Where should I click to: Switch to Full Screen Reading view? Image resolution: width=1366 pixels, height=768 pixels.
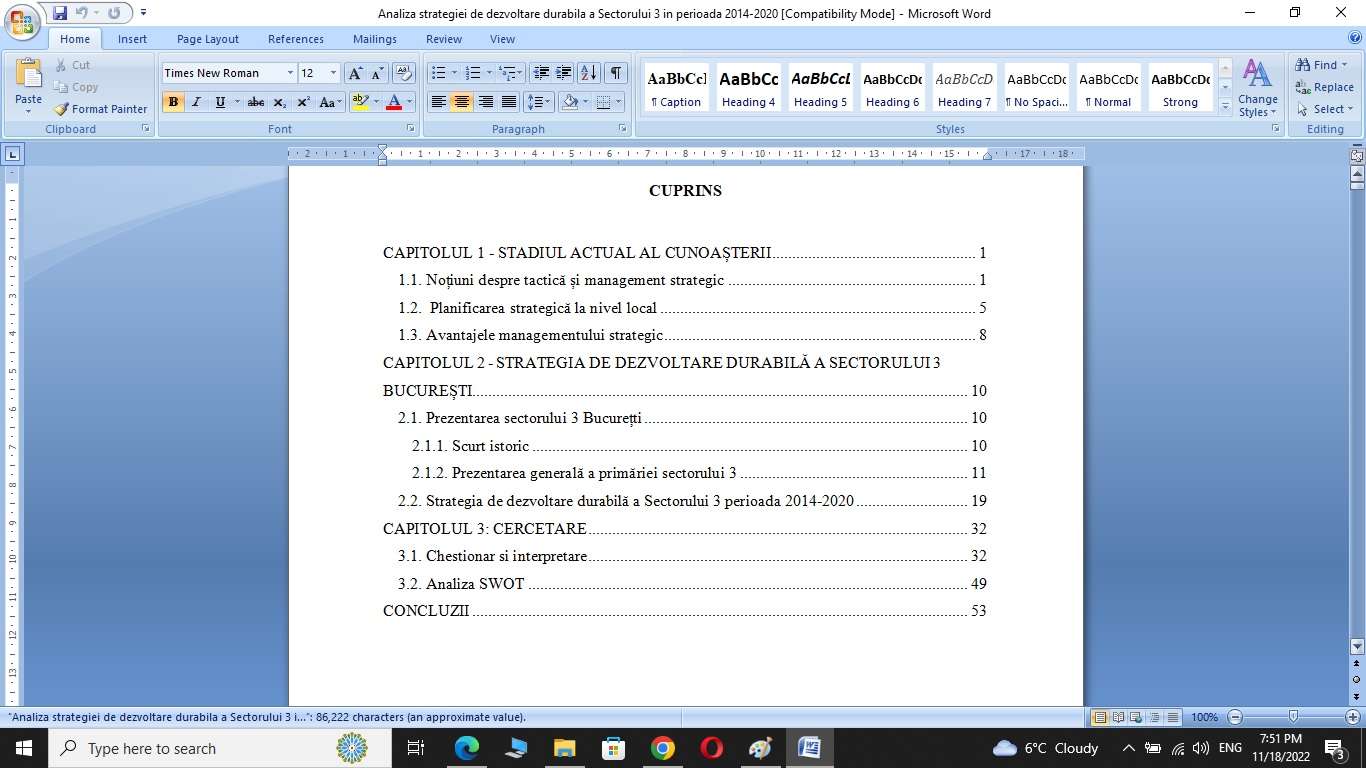tap(1118, 717)
